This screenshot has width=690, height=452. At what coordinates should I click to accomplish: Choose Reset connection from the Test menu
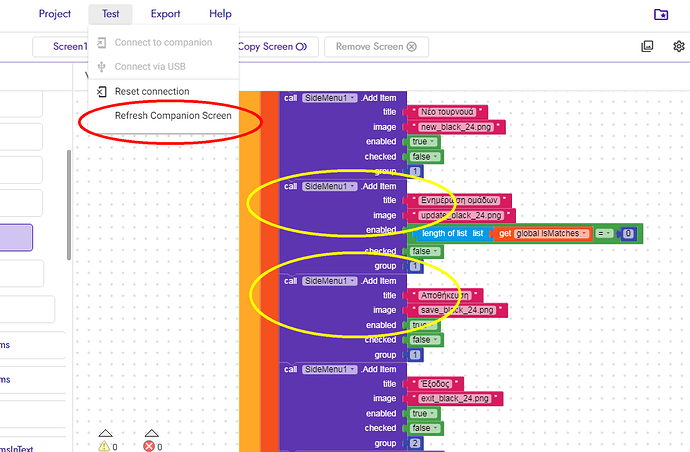[163, 92]
